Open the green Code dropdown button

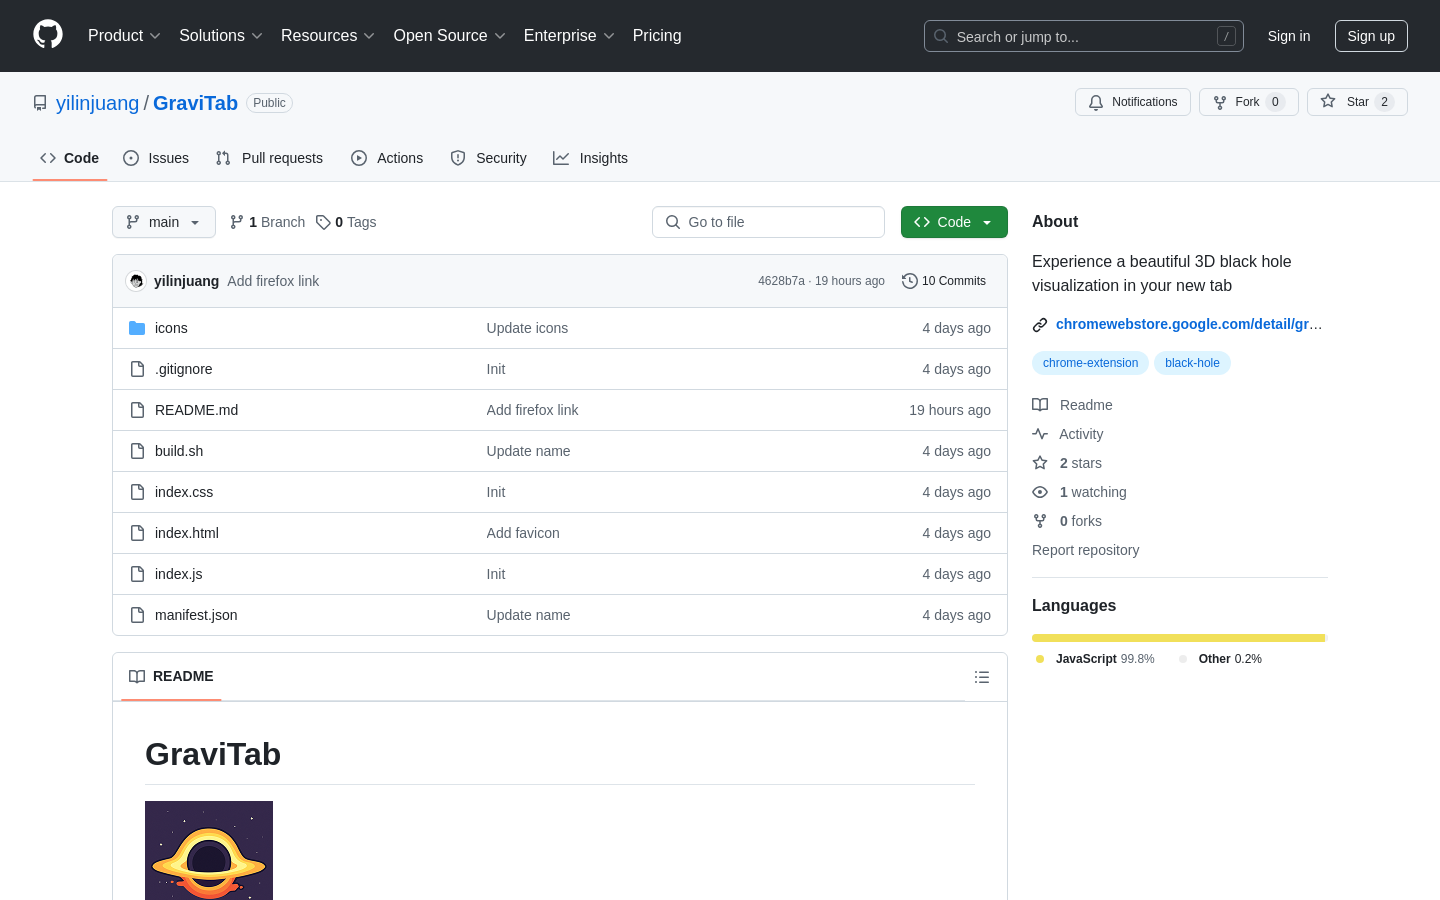pyautogui.click(x=954, y=222)
